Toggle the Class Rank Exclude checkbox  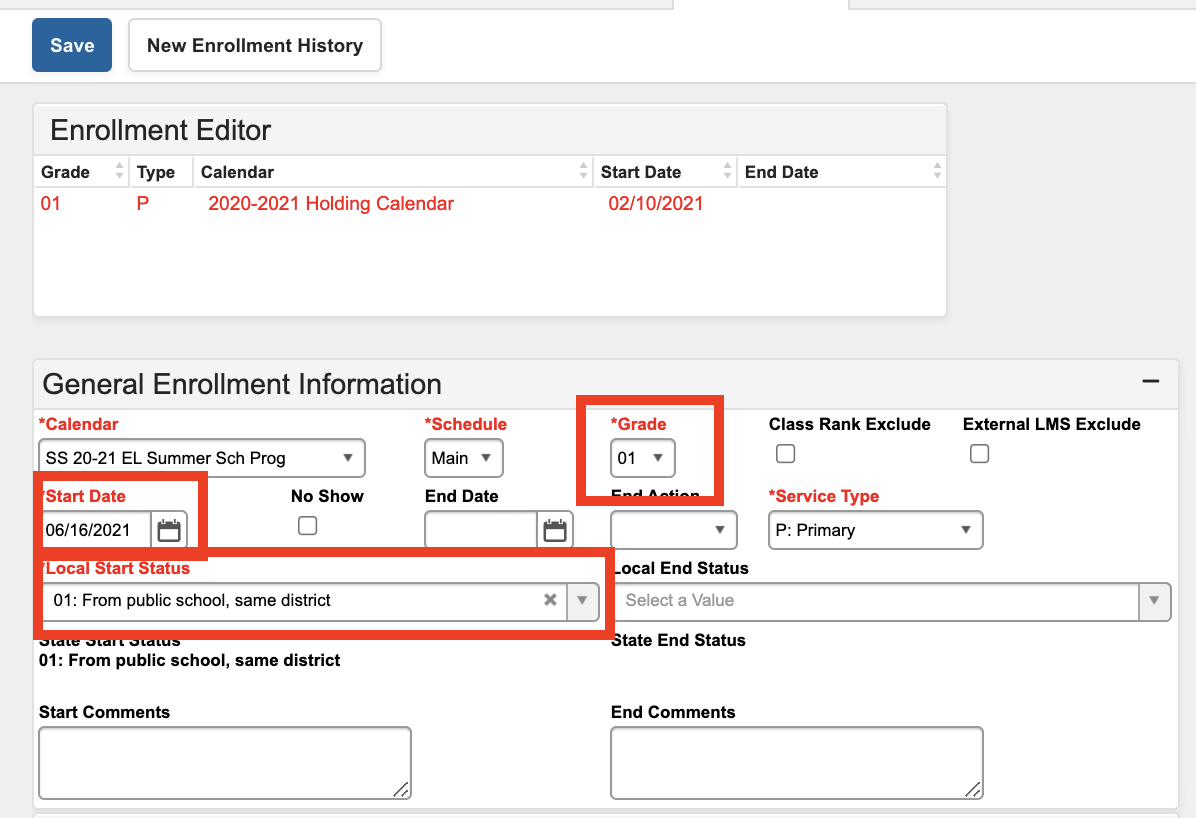pos(786,454)
